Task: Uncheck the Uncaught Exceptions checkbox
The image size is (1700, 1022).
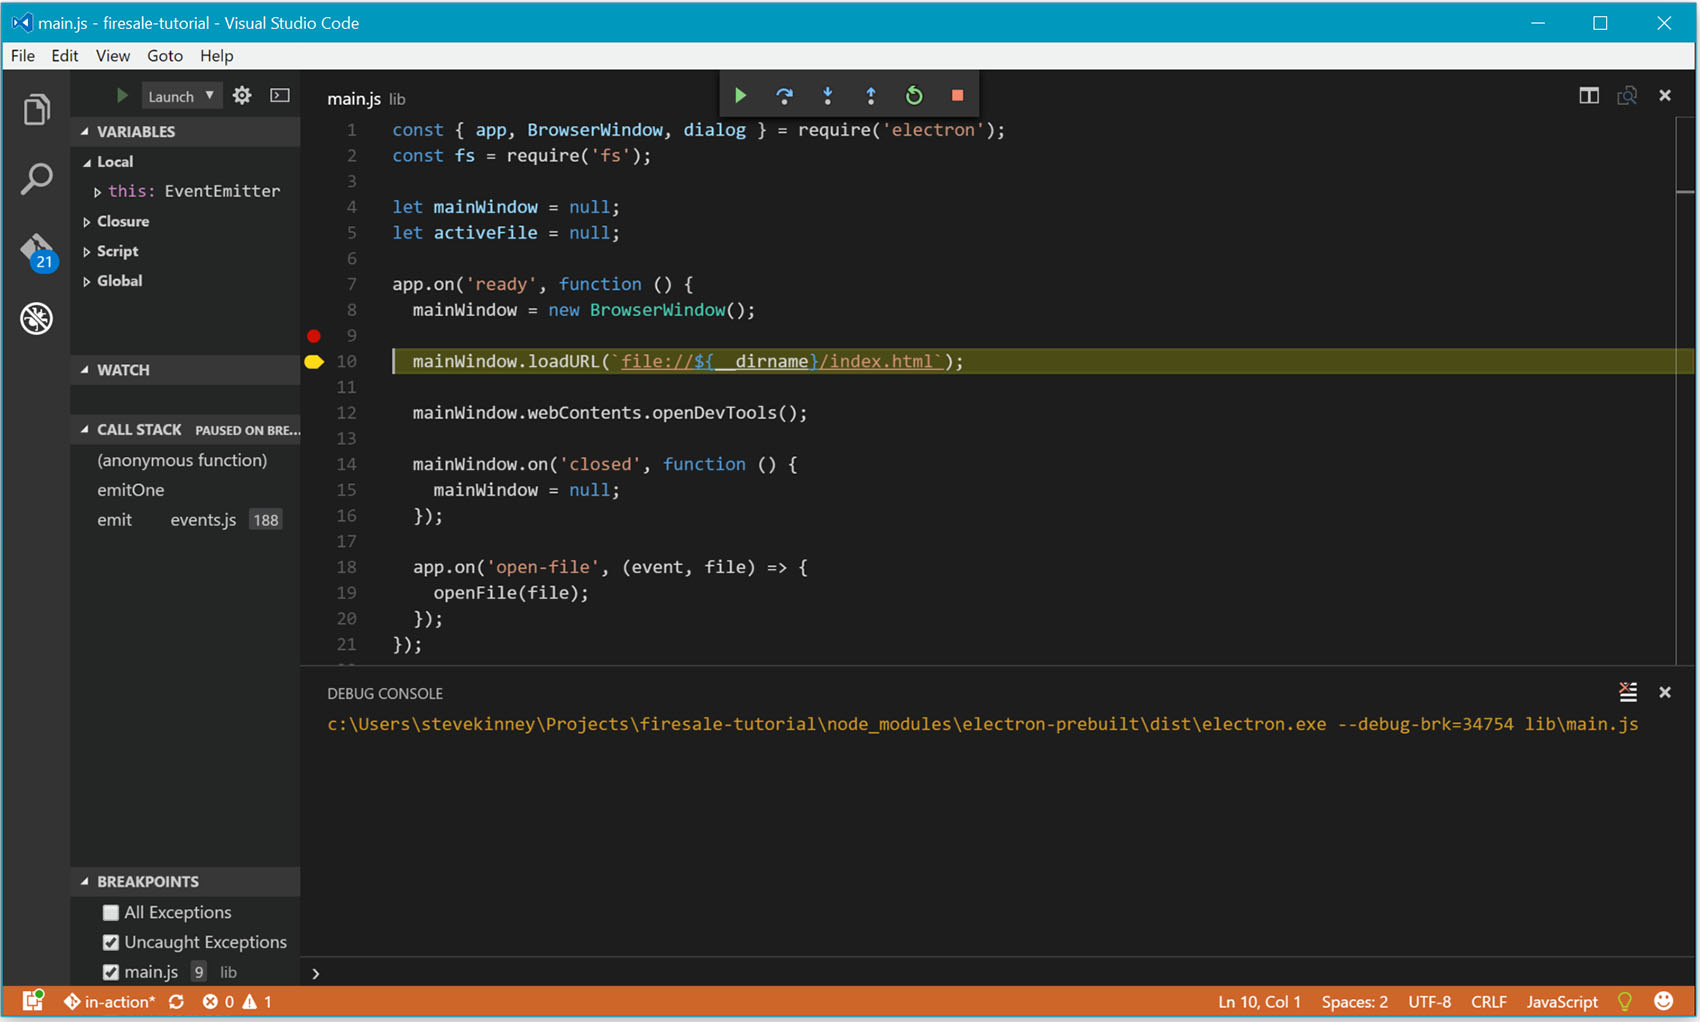Action: 110,941
